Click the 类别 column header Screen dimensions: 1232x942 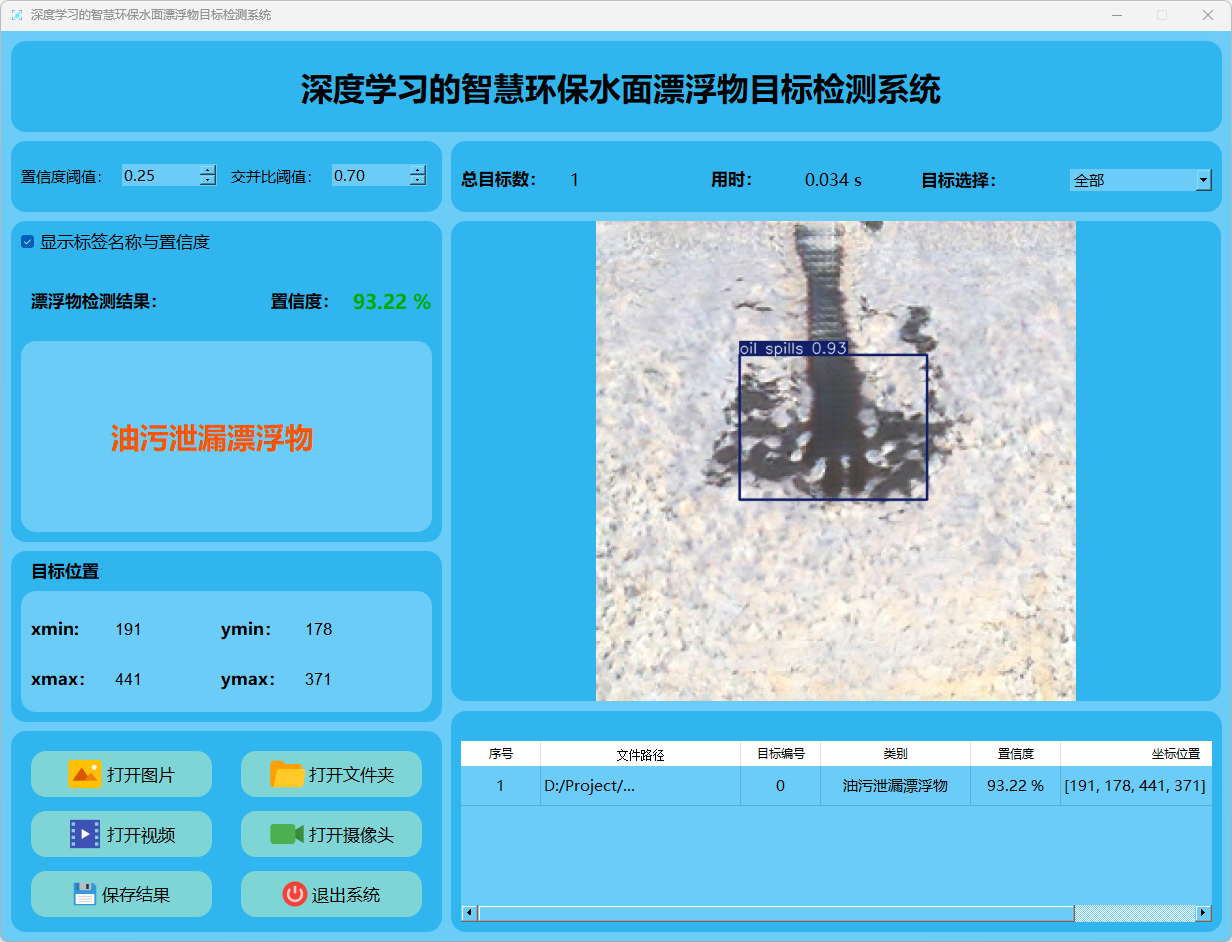tap(895, 754)
